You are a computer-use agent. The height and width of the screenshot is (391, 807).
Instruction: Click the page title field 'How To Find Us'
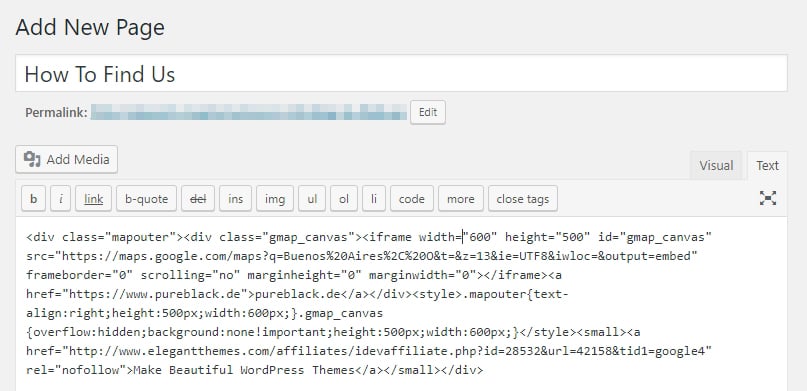pos(401,74)
